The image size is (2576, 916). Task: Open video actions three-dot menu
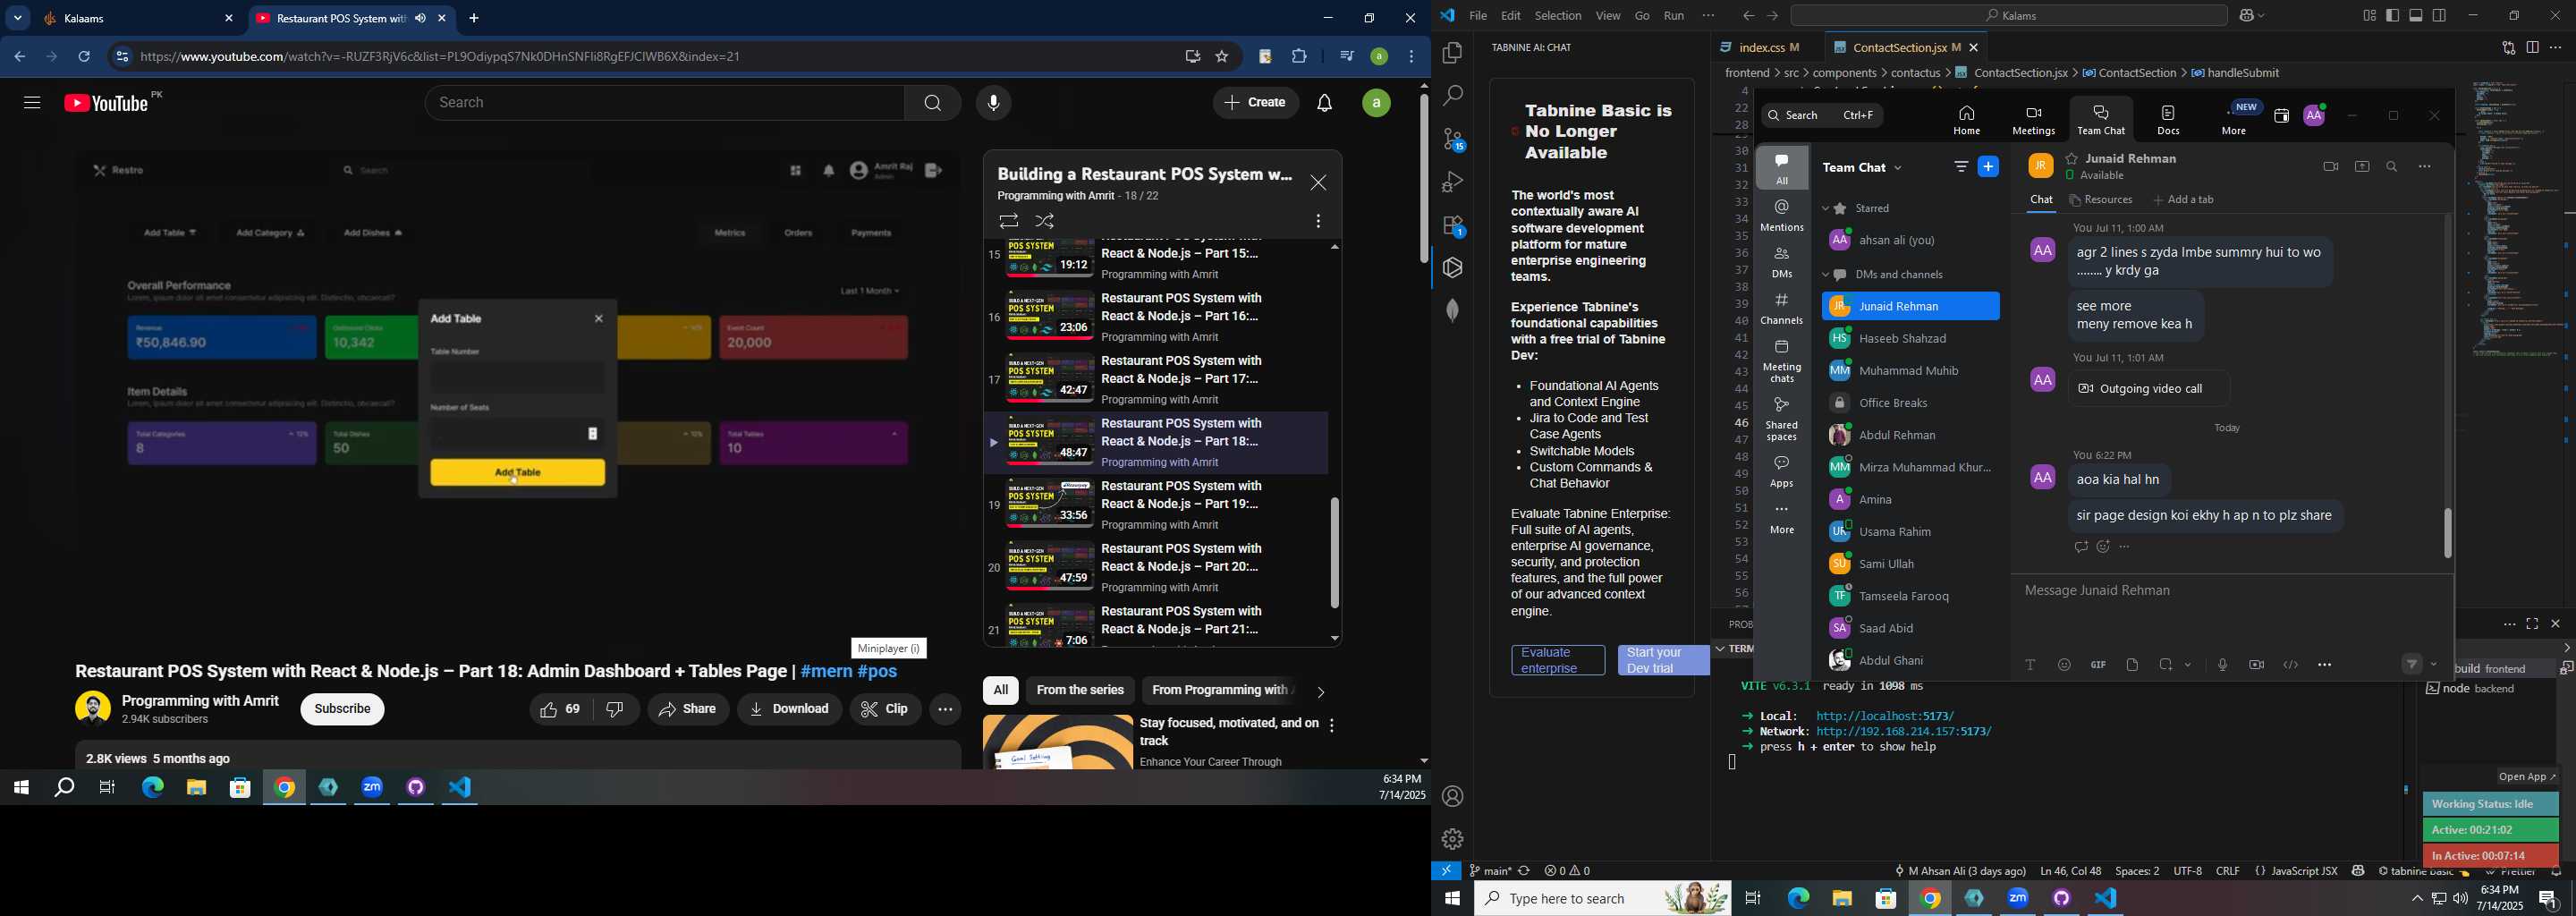(x=945, y=709)
